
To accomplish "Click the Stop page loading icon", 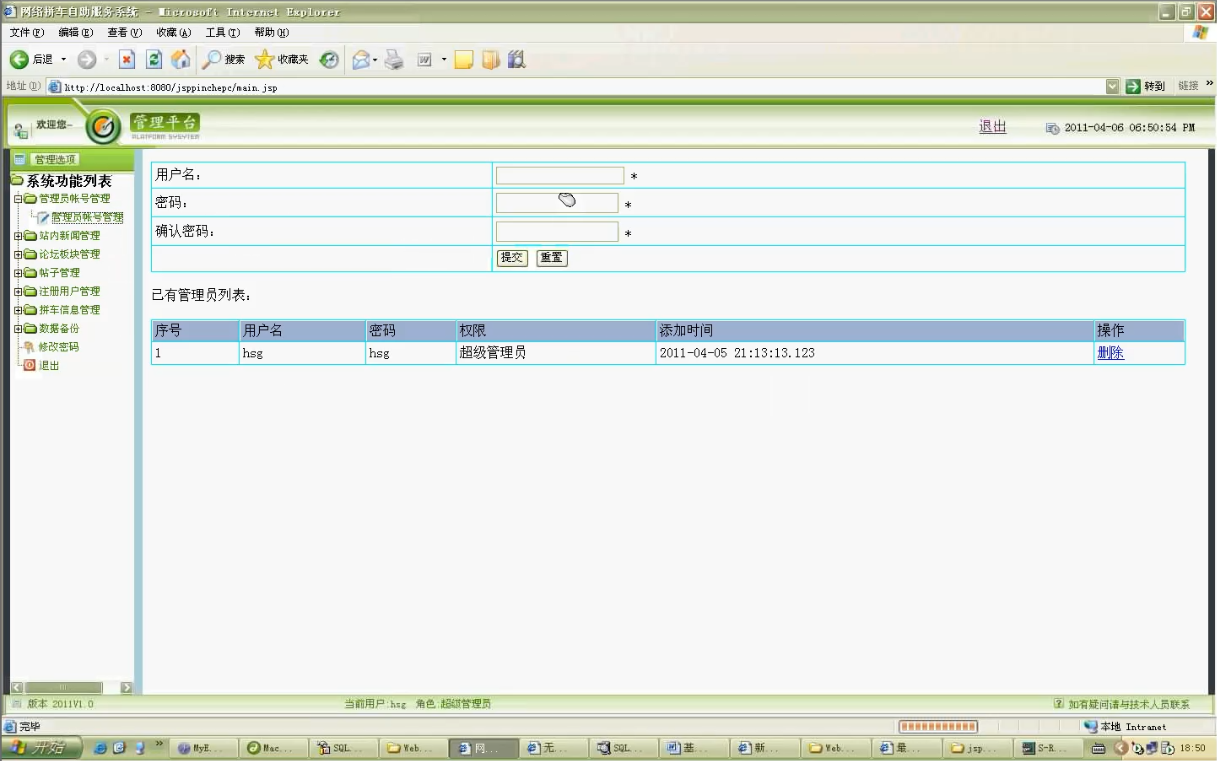I will (127, 60).
